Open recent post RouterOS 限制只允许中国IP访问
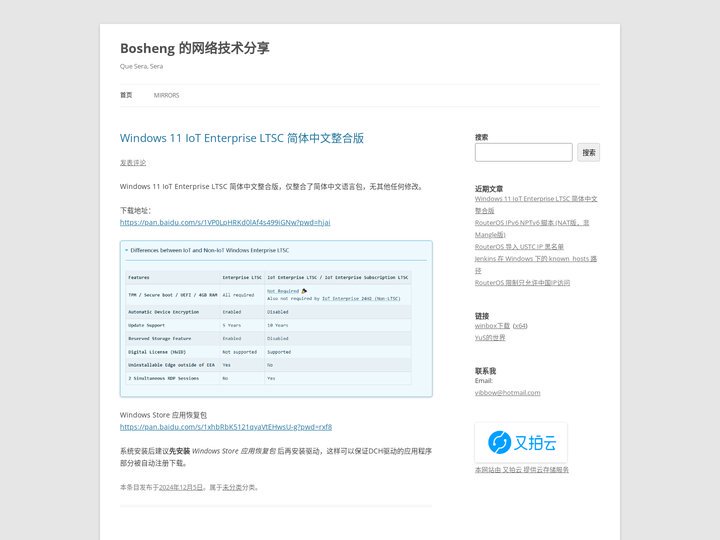This screenshot has width=720, height=540. click(522, 282)
